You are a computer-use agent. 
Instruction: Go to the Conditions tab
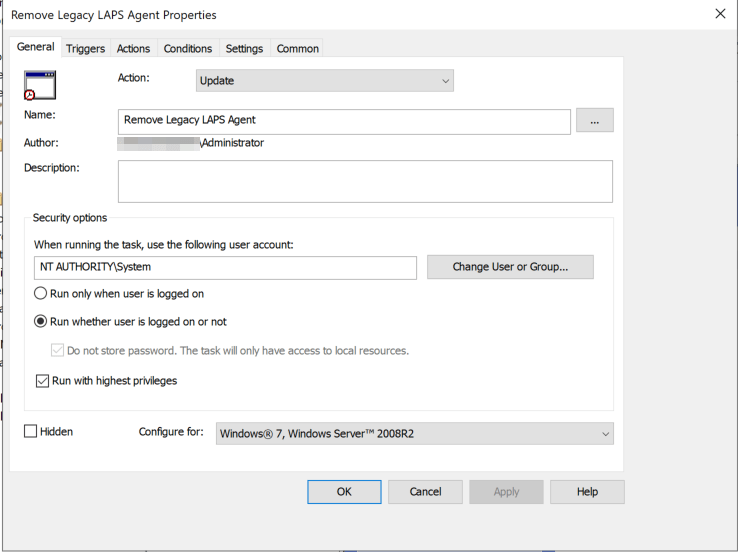tap(188, 48)
